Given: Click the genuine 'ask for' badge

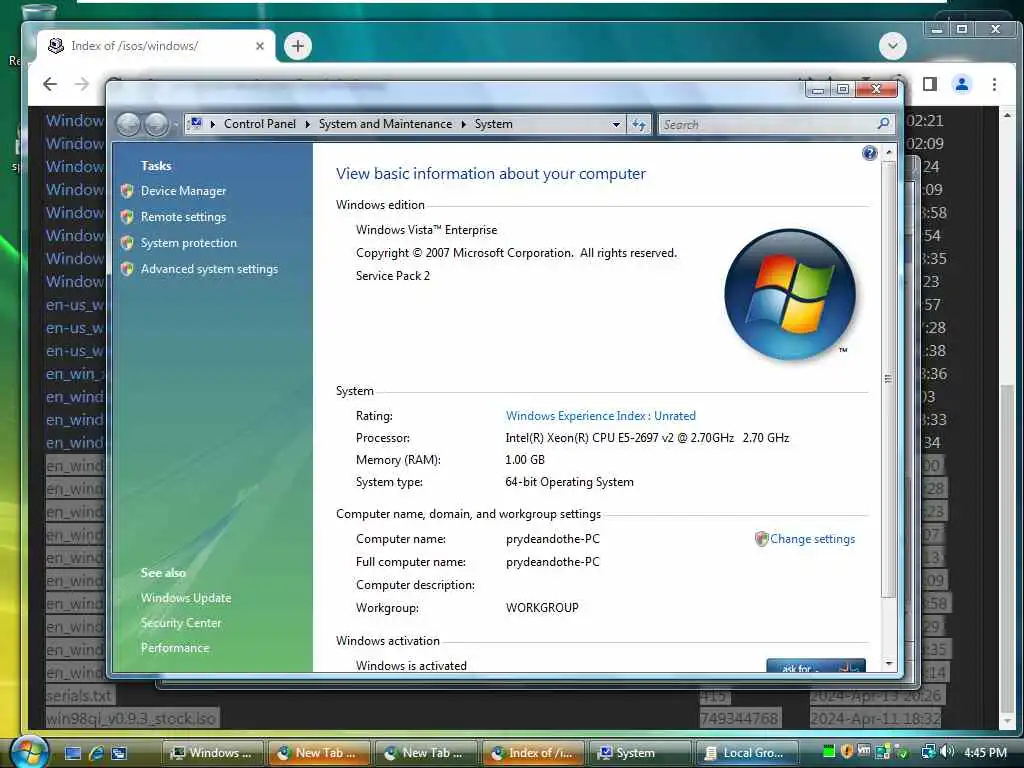Looking at the screenshot, I should 816,665.
